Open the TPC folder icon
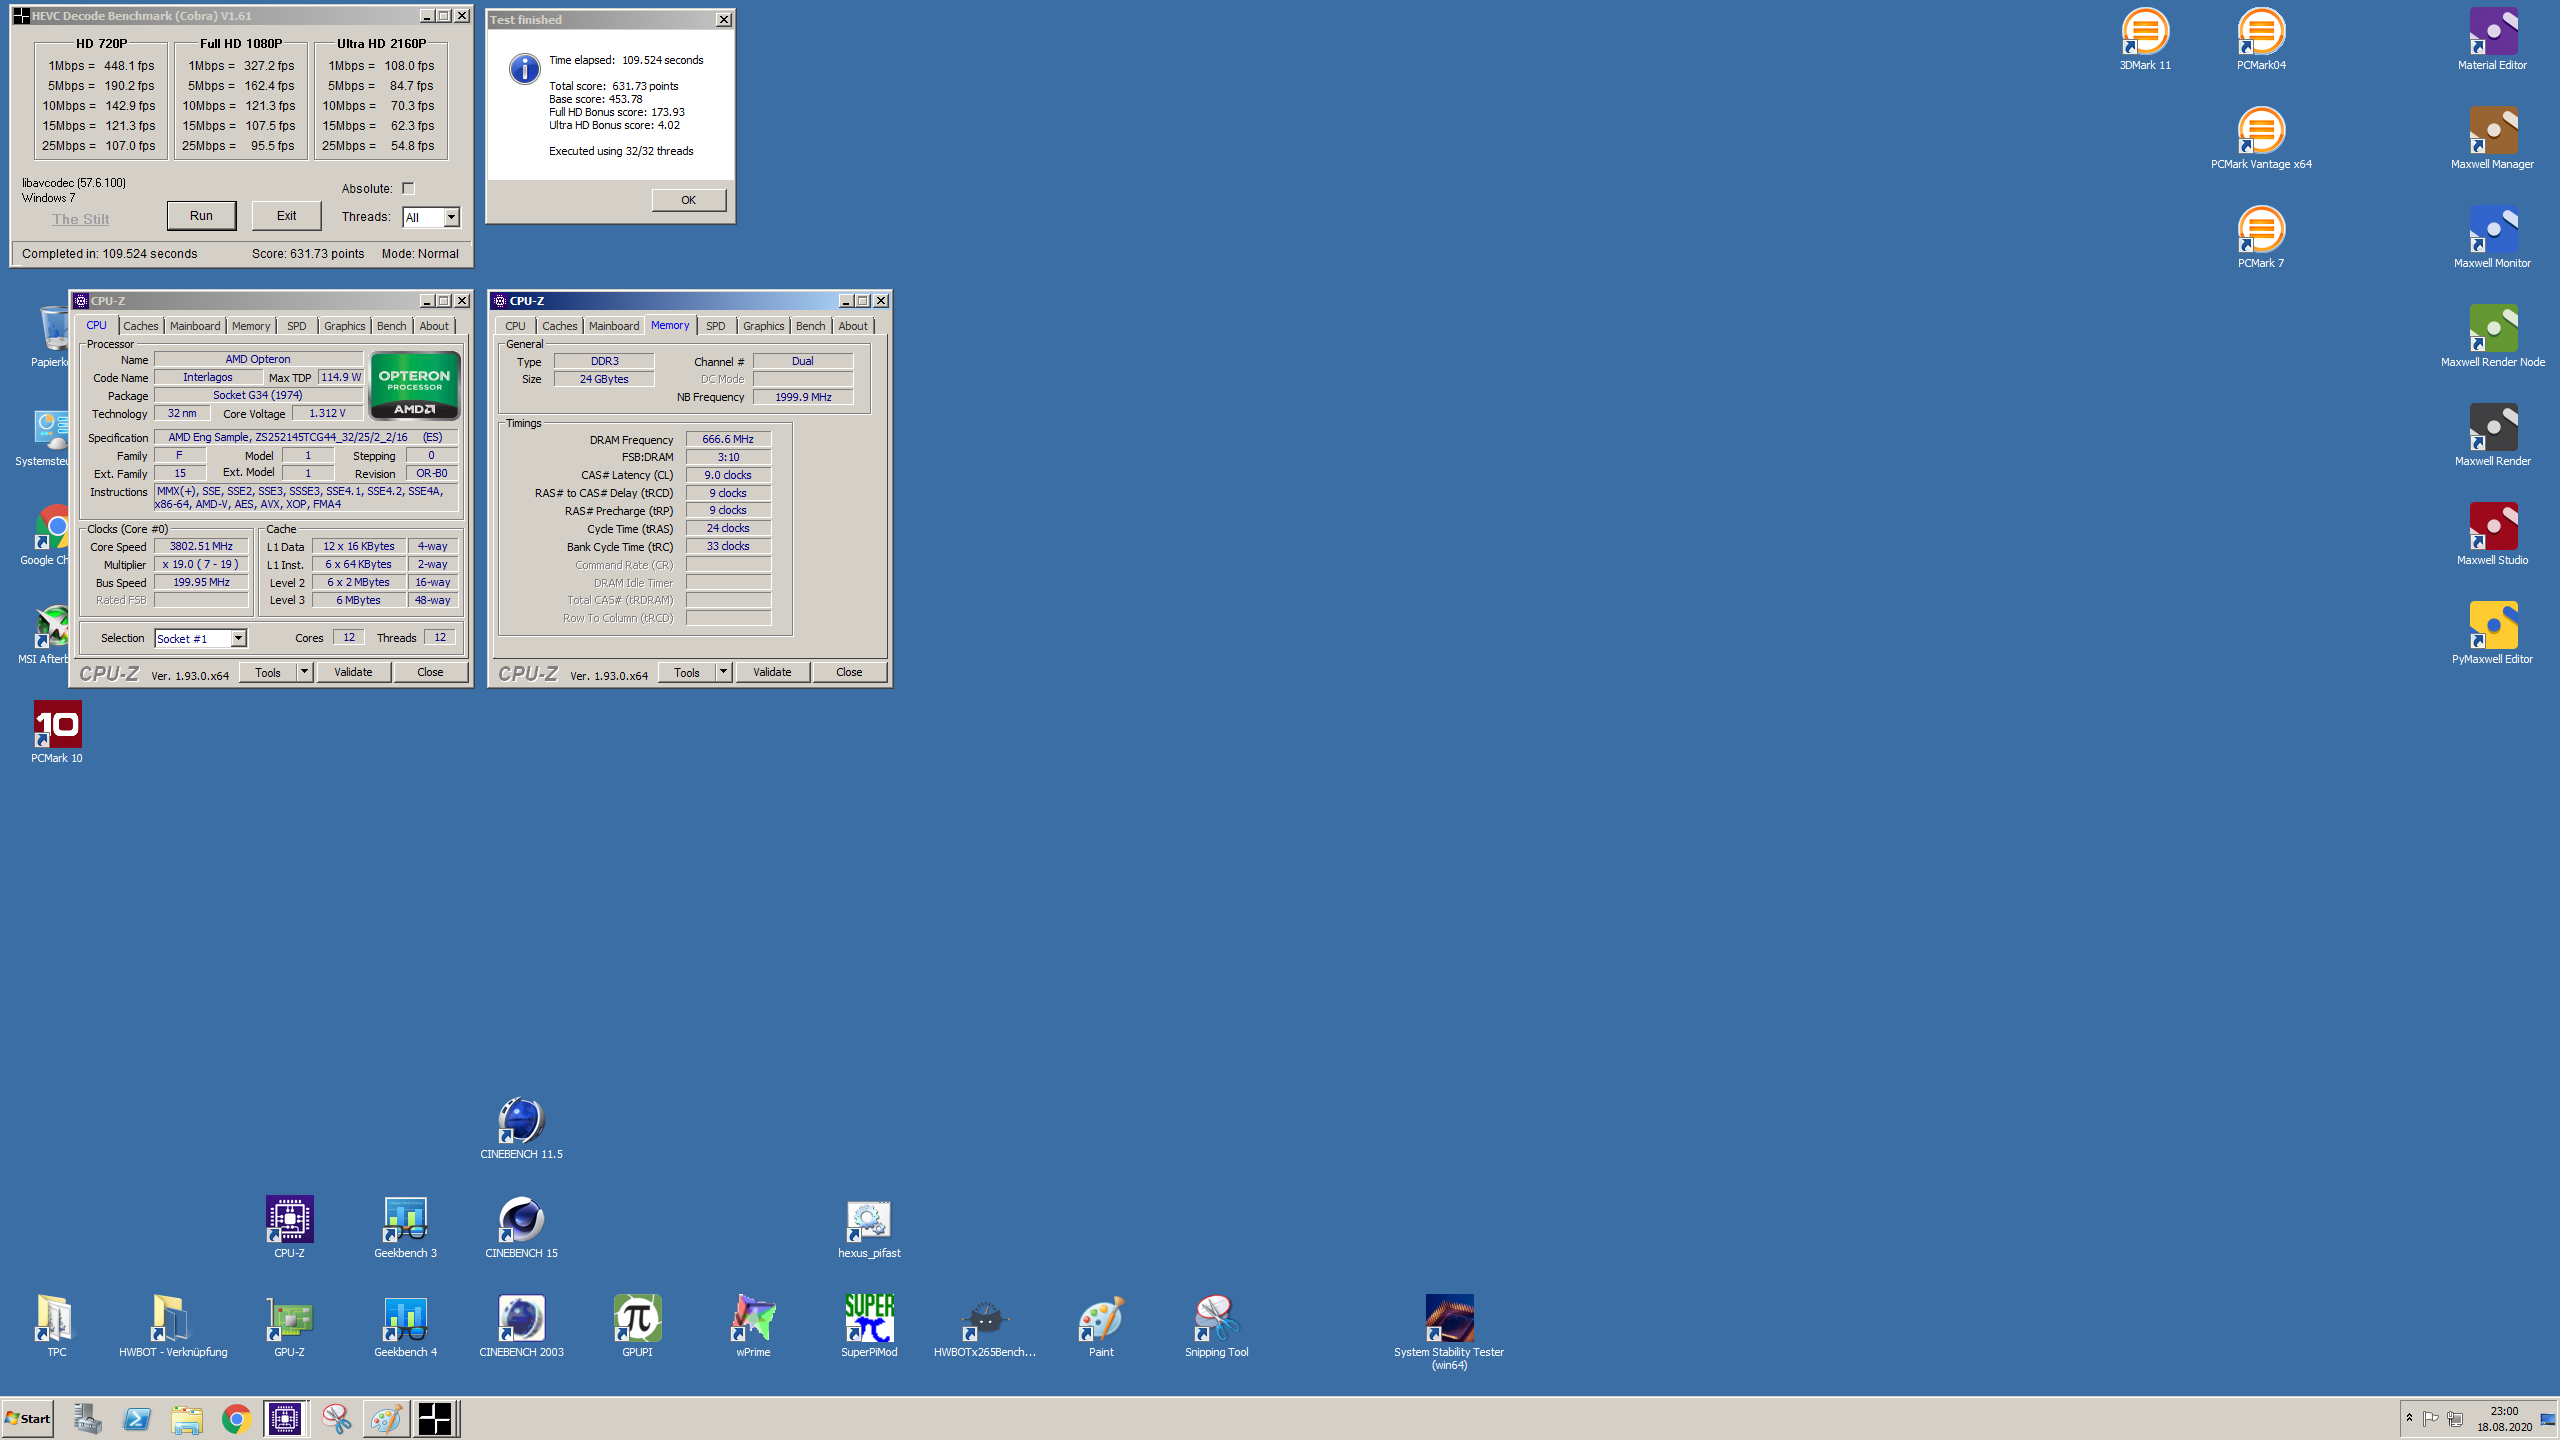This screenshot has width=2560, height=1440. pyautogui.click(x=57, y=1326)
